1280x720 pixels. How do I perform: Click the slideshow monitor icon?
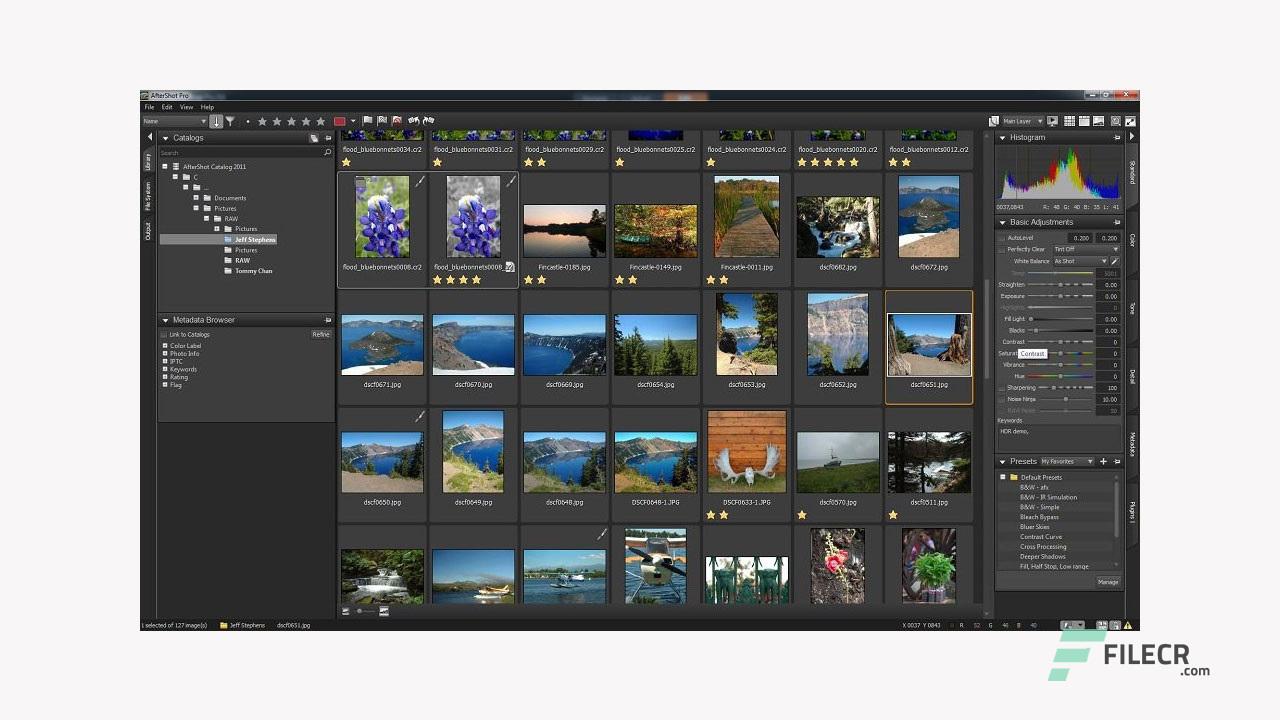[1052, 121]
